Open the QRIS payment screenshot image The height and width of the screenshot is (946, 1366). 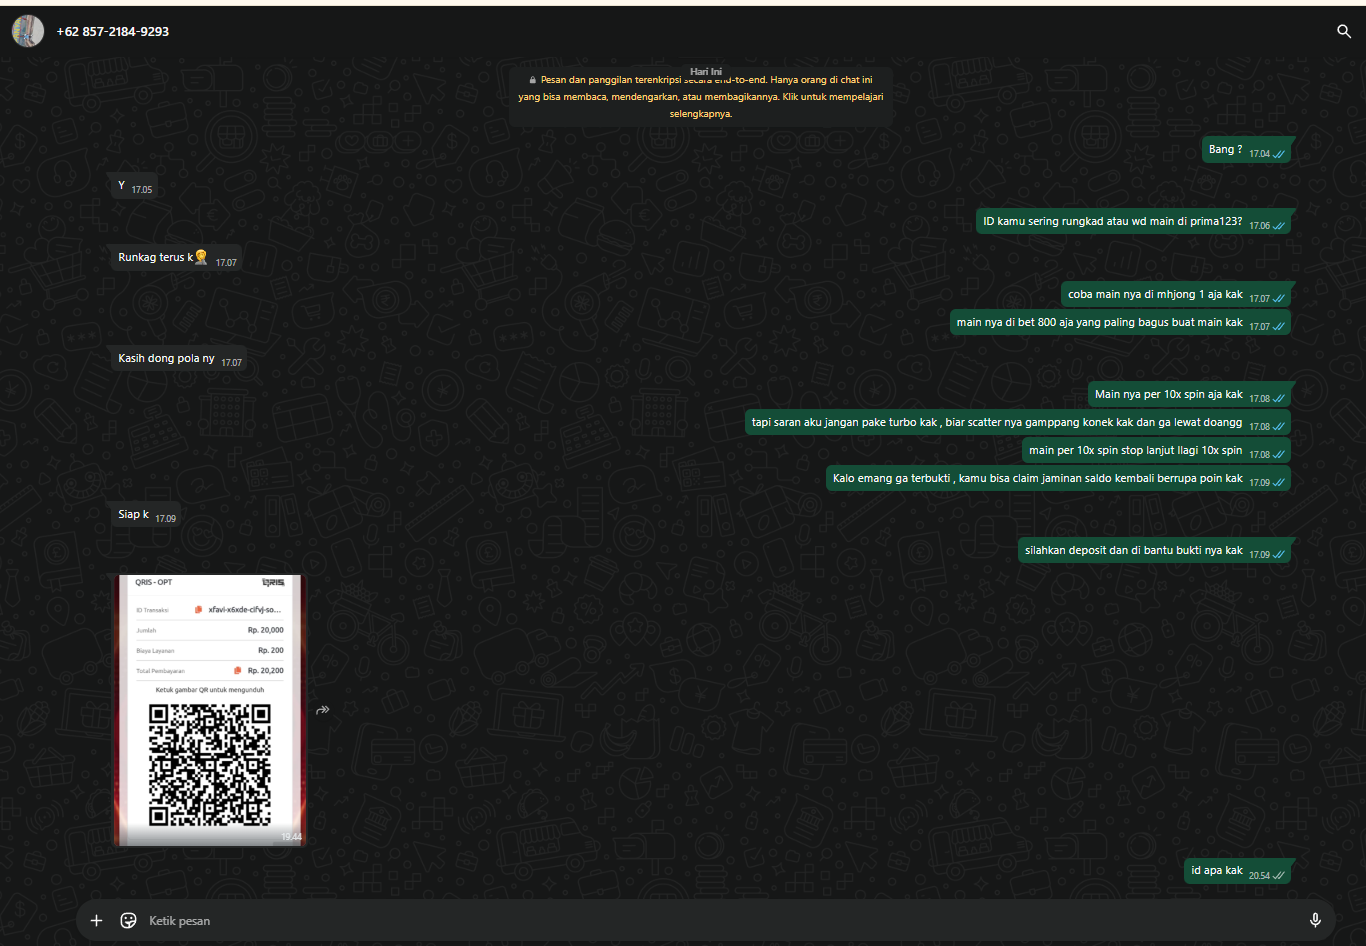210,710
